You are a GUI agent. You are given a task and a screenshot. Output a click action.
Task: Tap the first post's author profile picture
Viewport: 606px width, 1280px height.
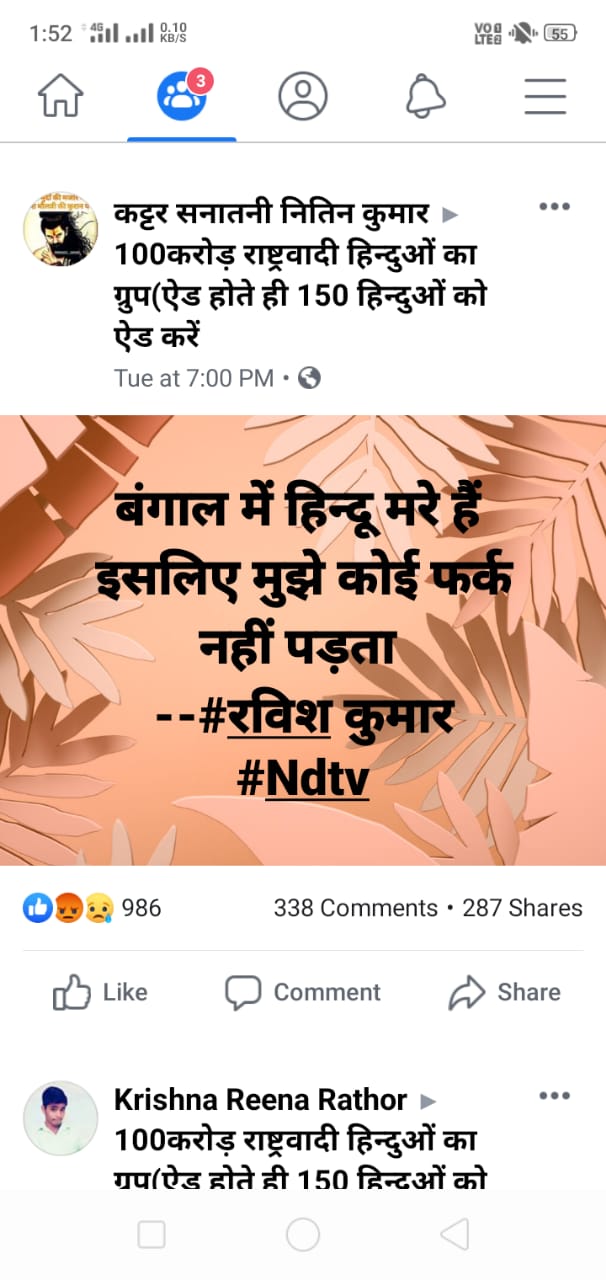pyautogui.click(x=60, y=228)
